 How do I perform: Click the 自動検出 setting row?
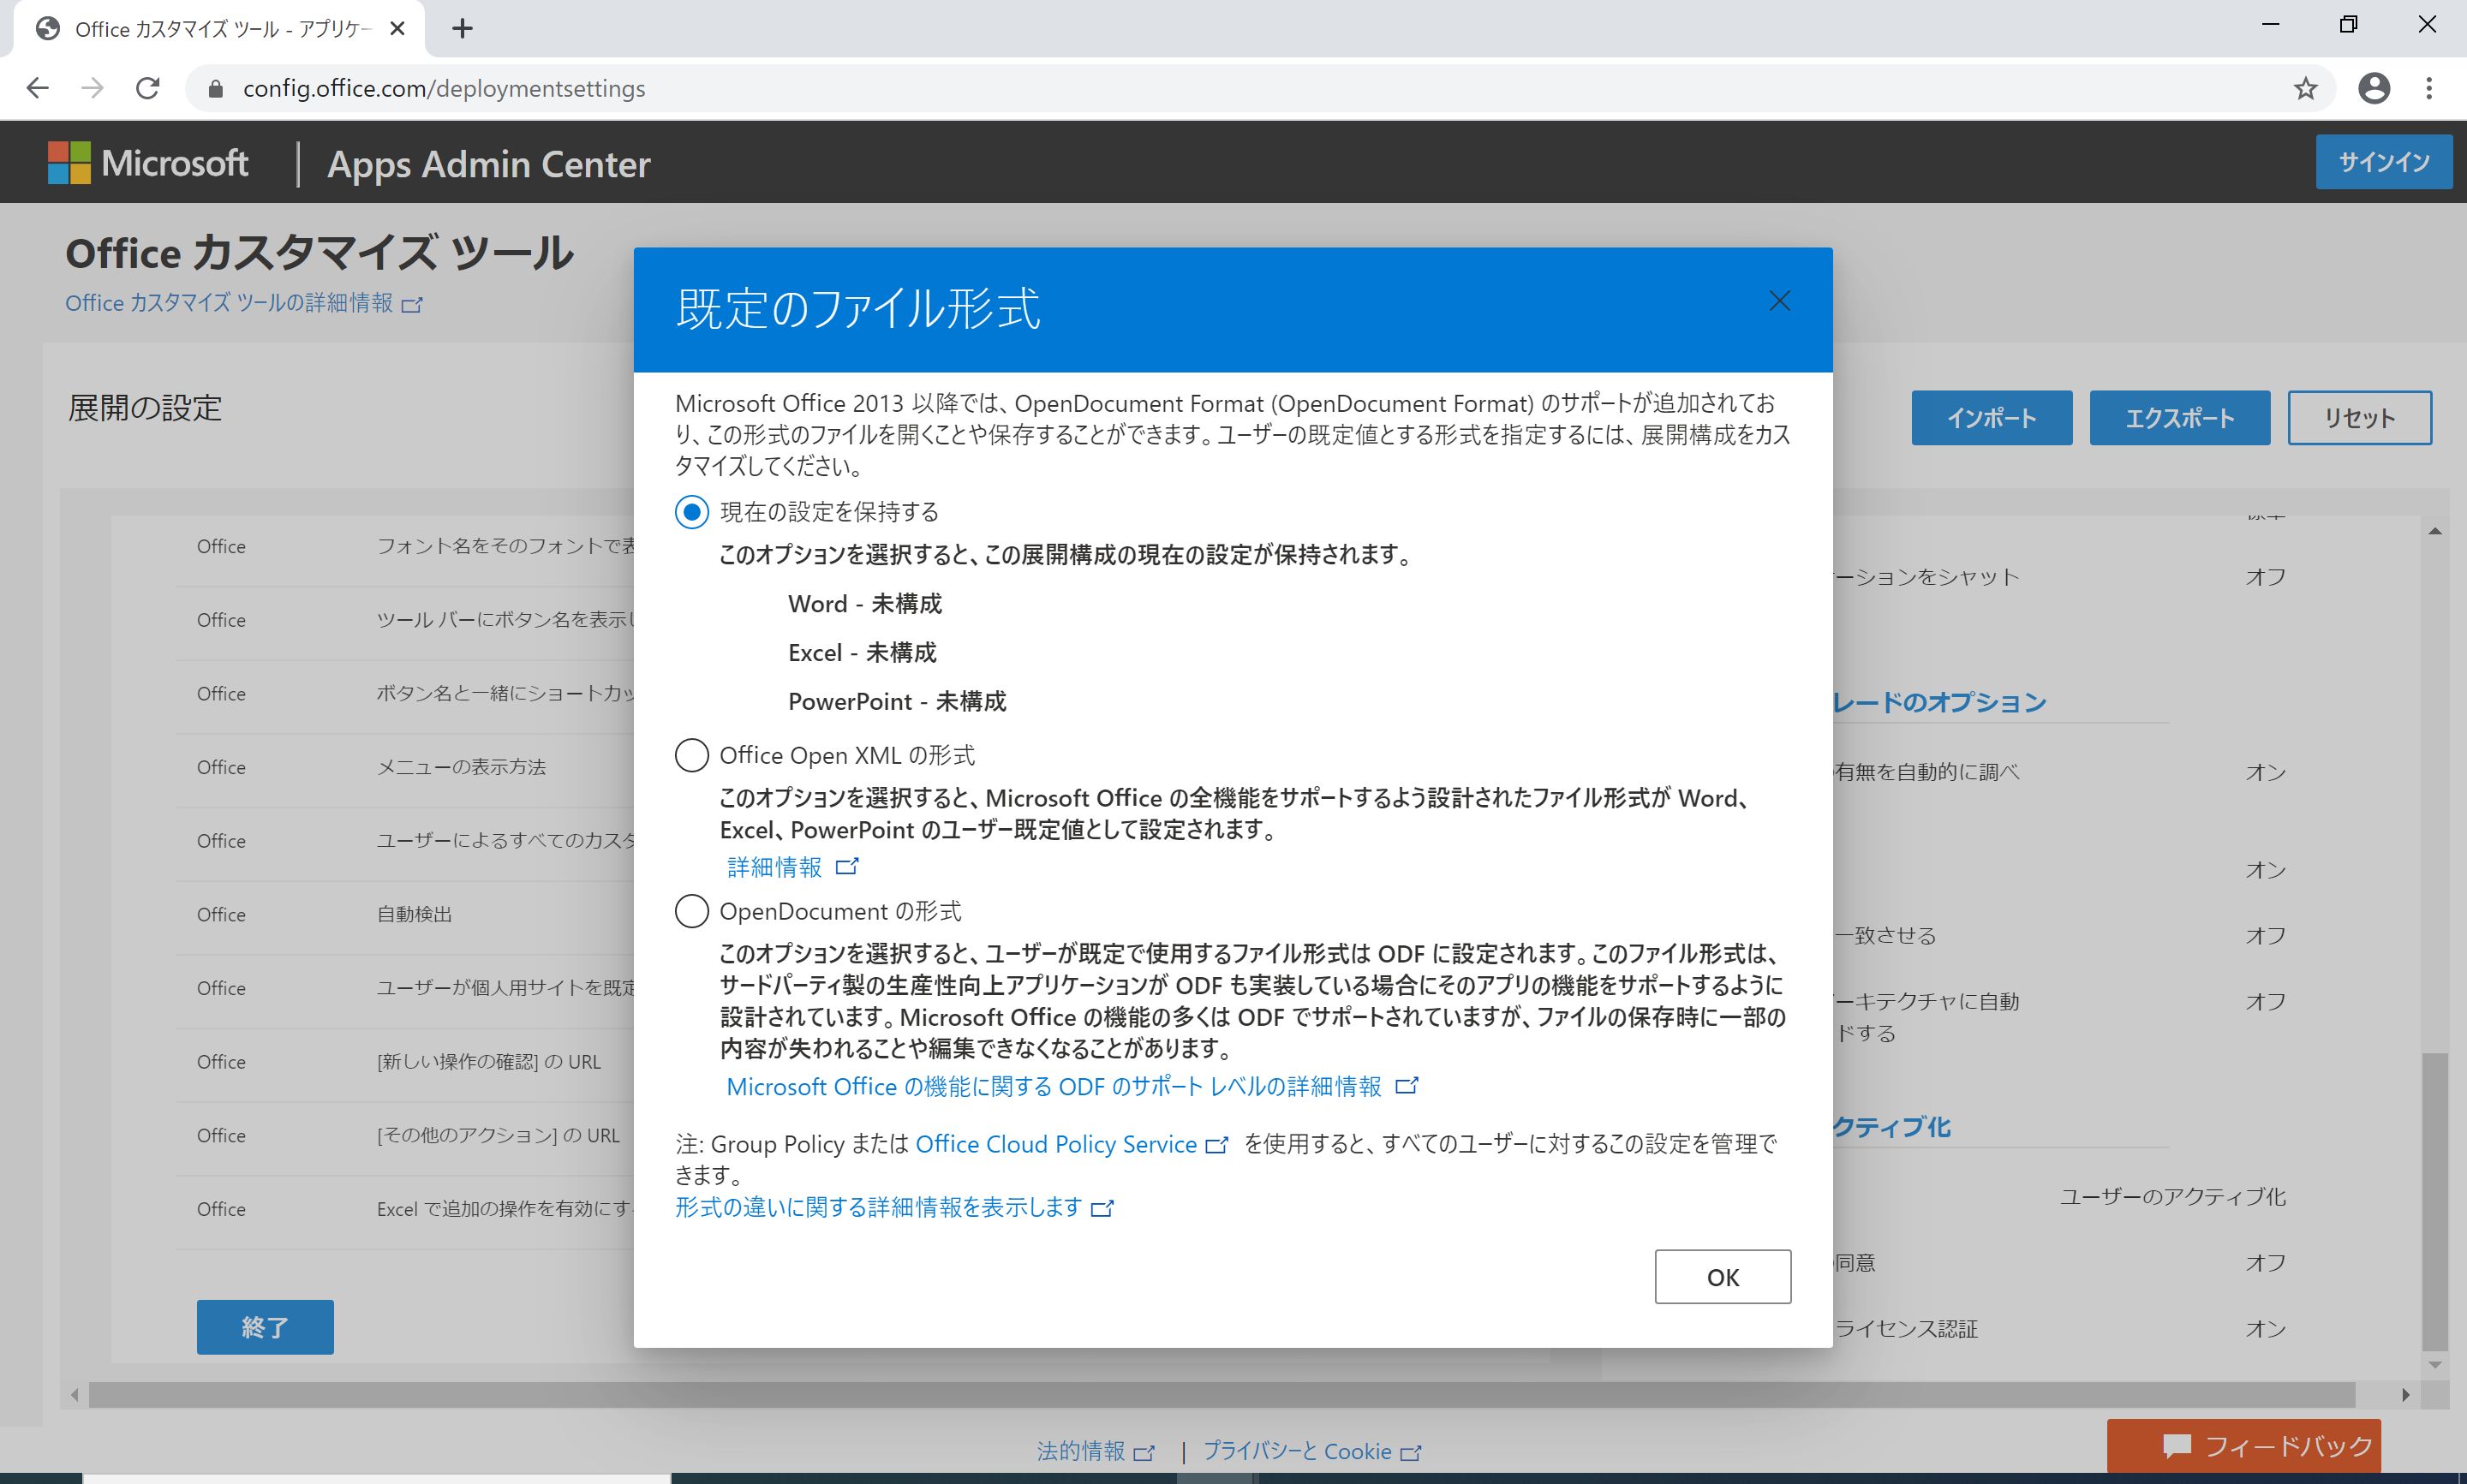coord(405,915)
